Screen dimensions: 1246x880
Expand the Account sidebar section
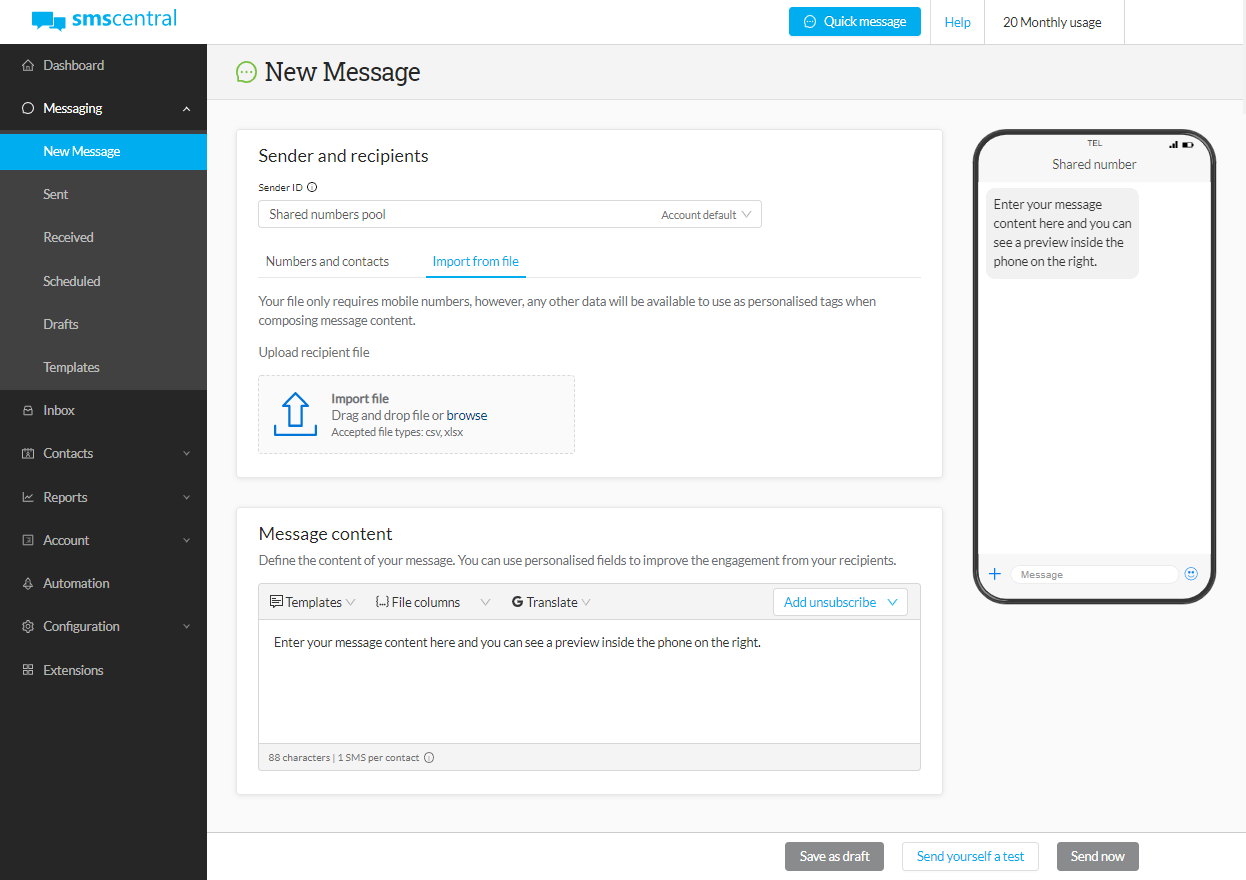click(x=186, y=540)
